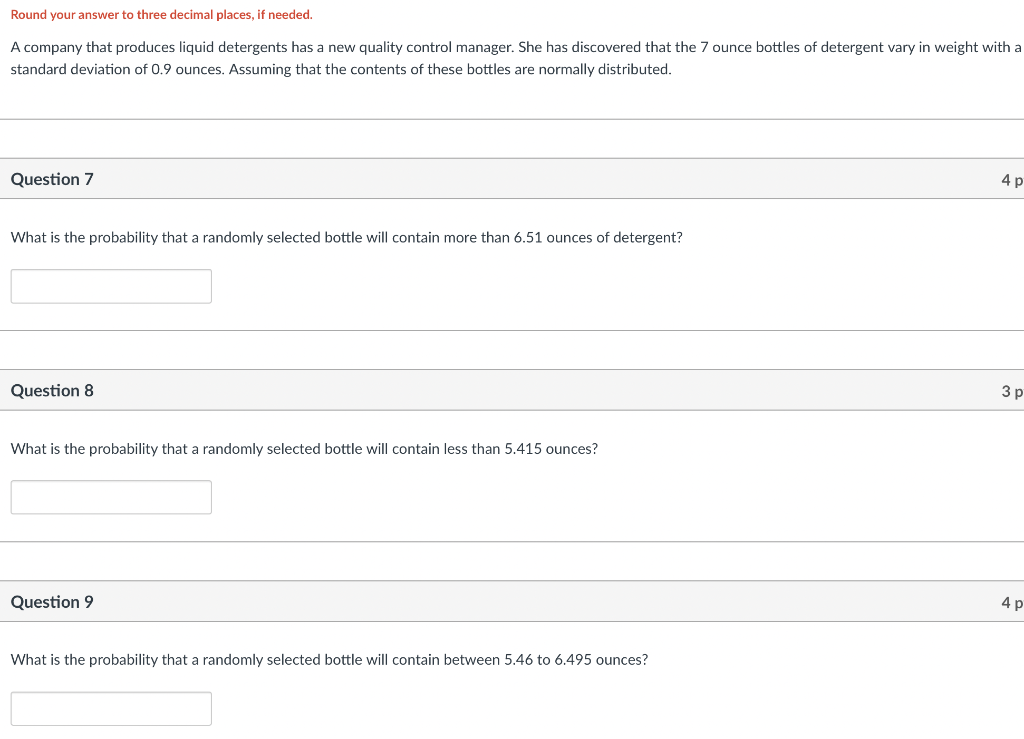Click the Question 7 probability question text
Viewport: 1024px width, 739px height.
click(346, 237)
